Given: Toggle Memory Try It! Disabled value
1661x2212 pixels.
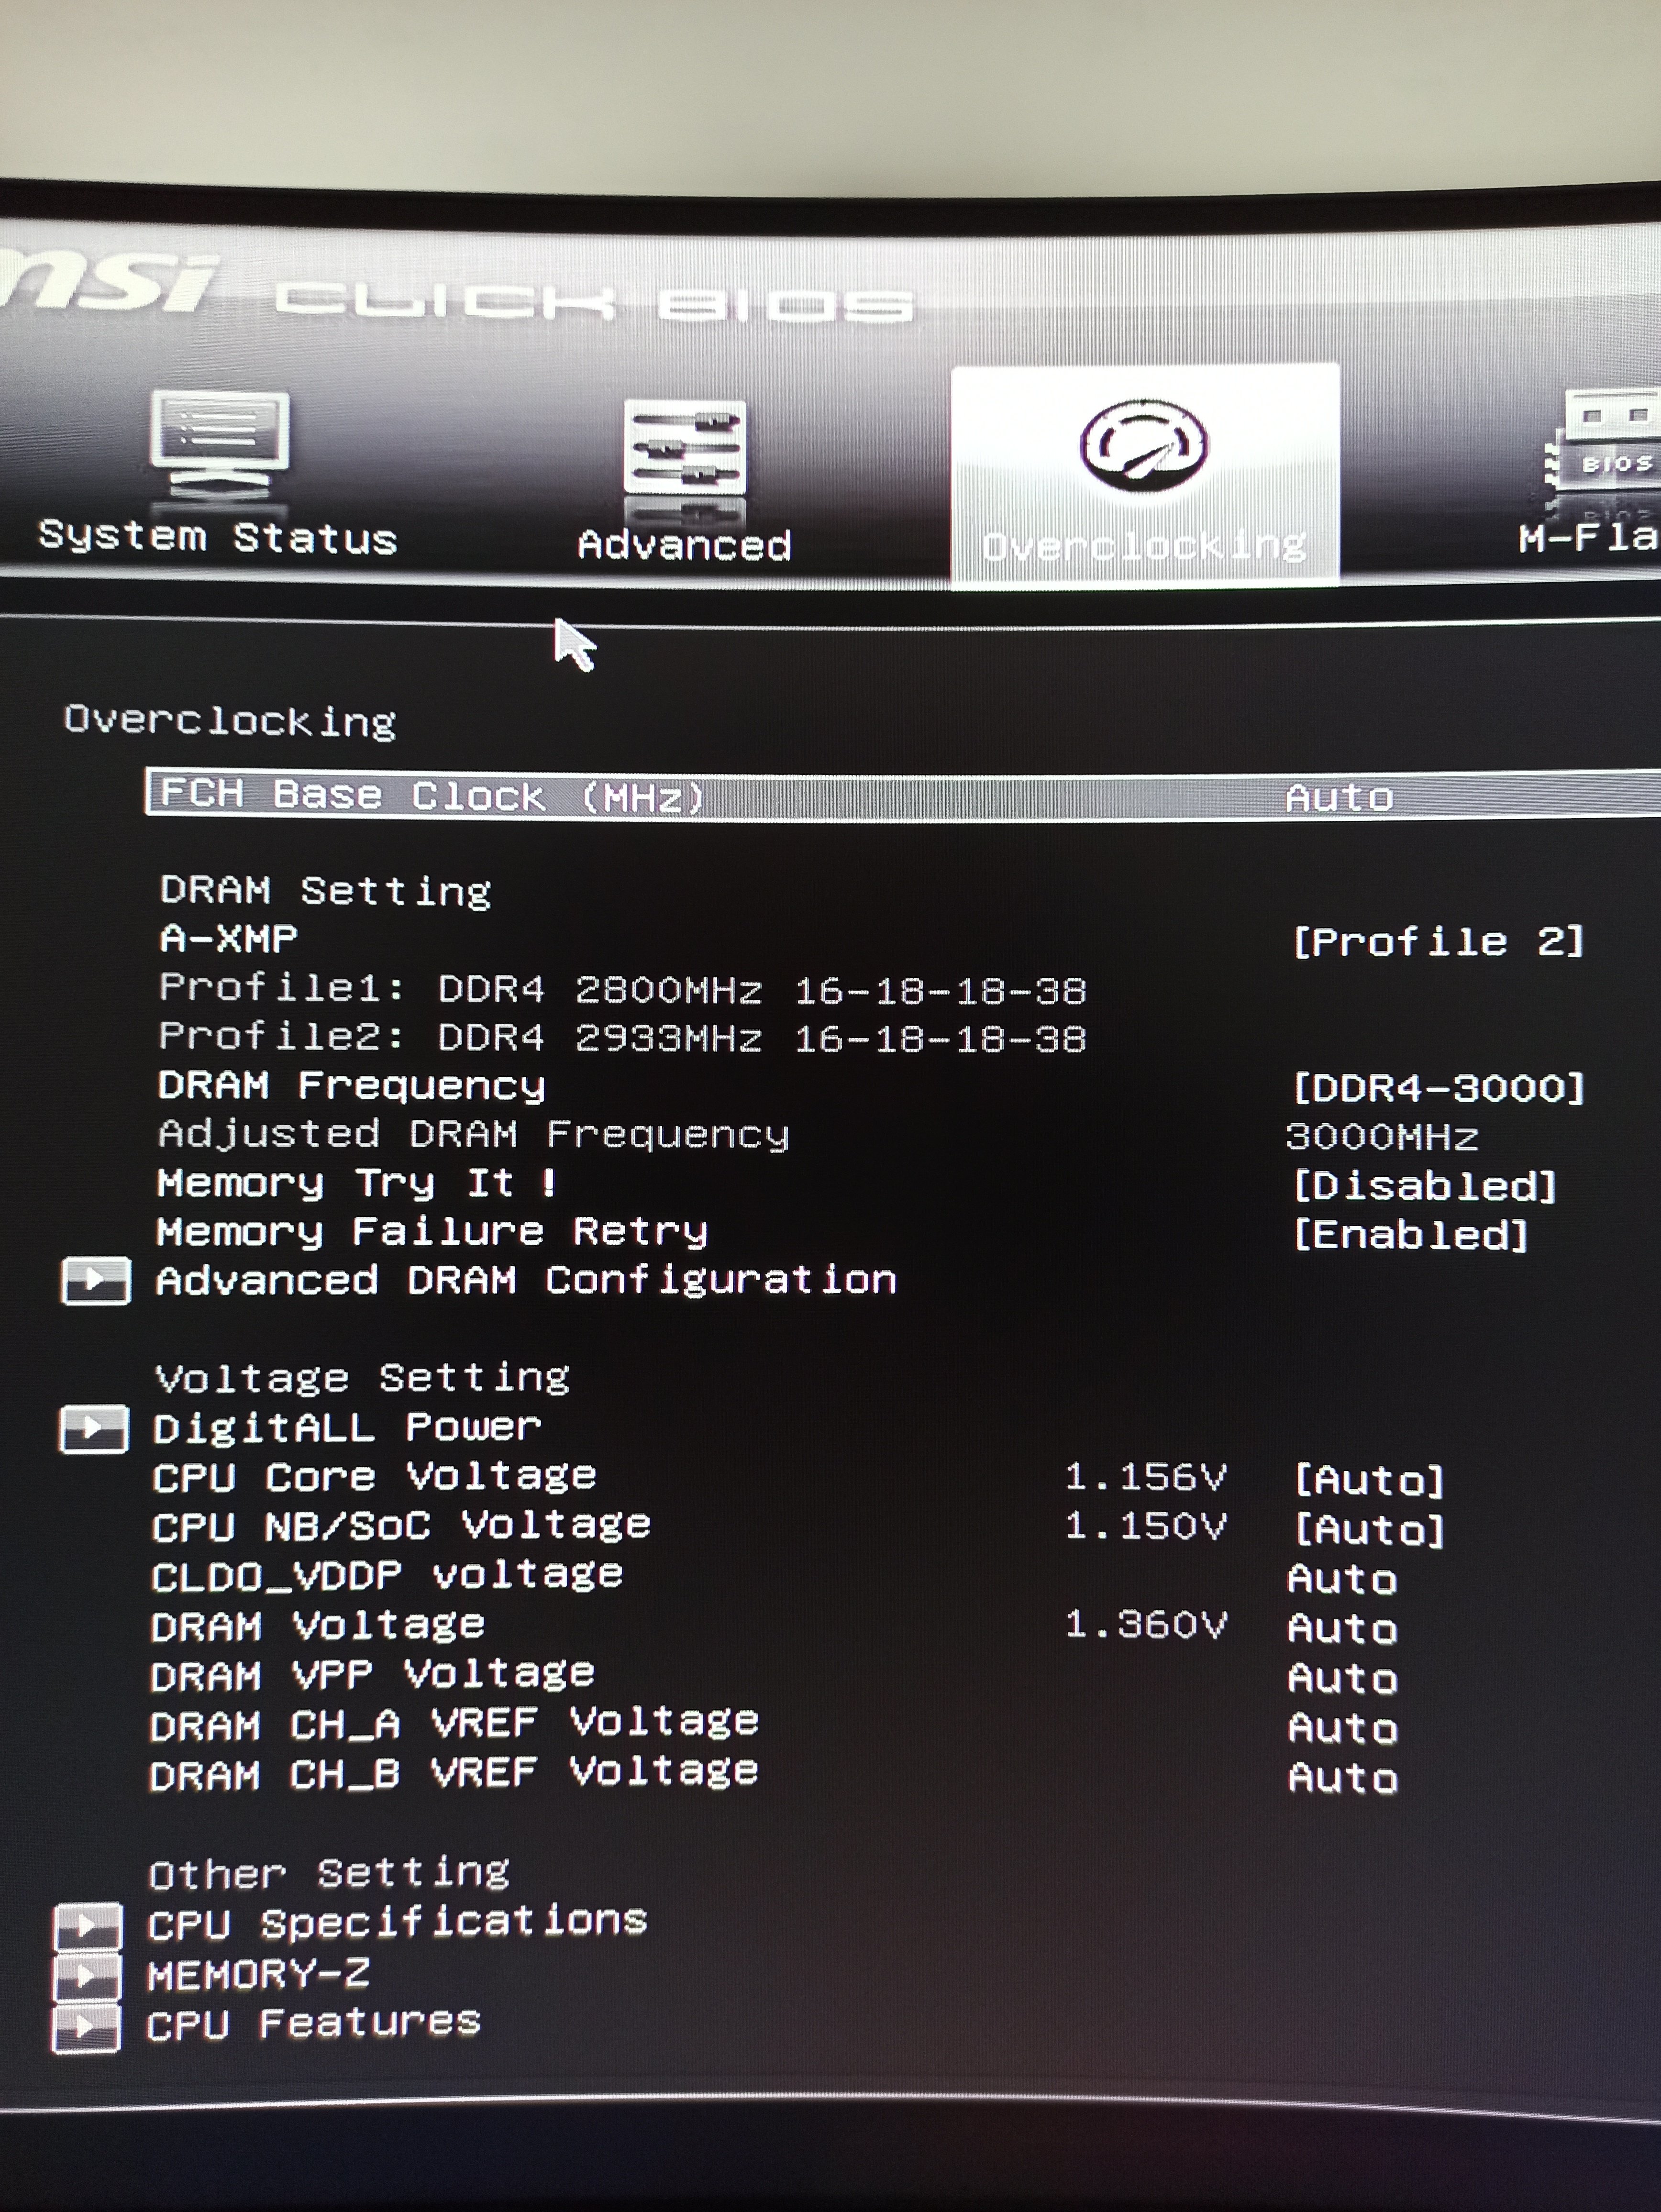Looking at the screenshot, I should pos(1424,1186).
